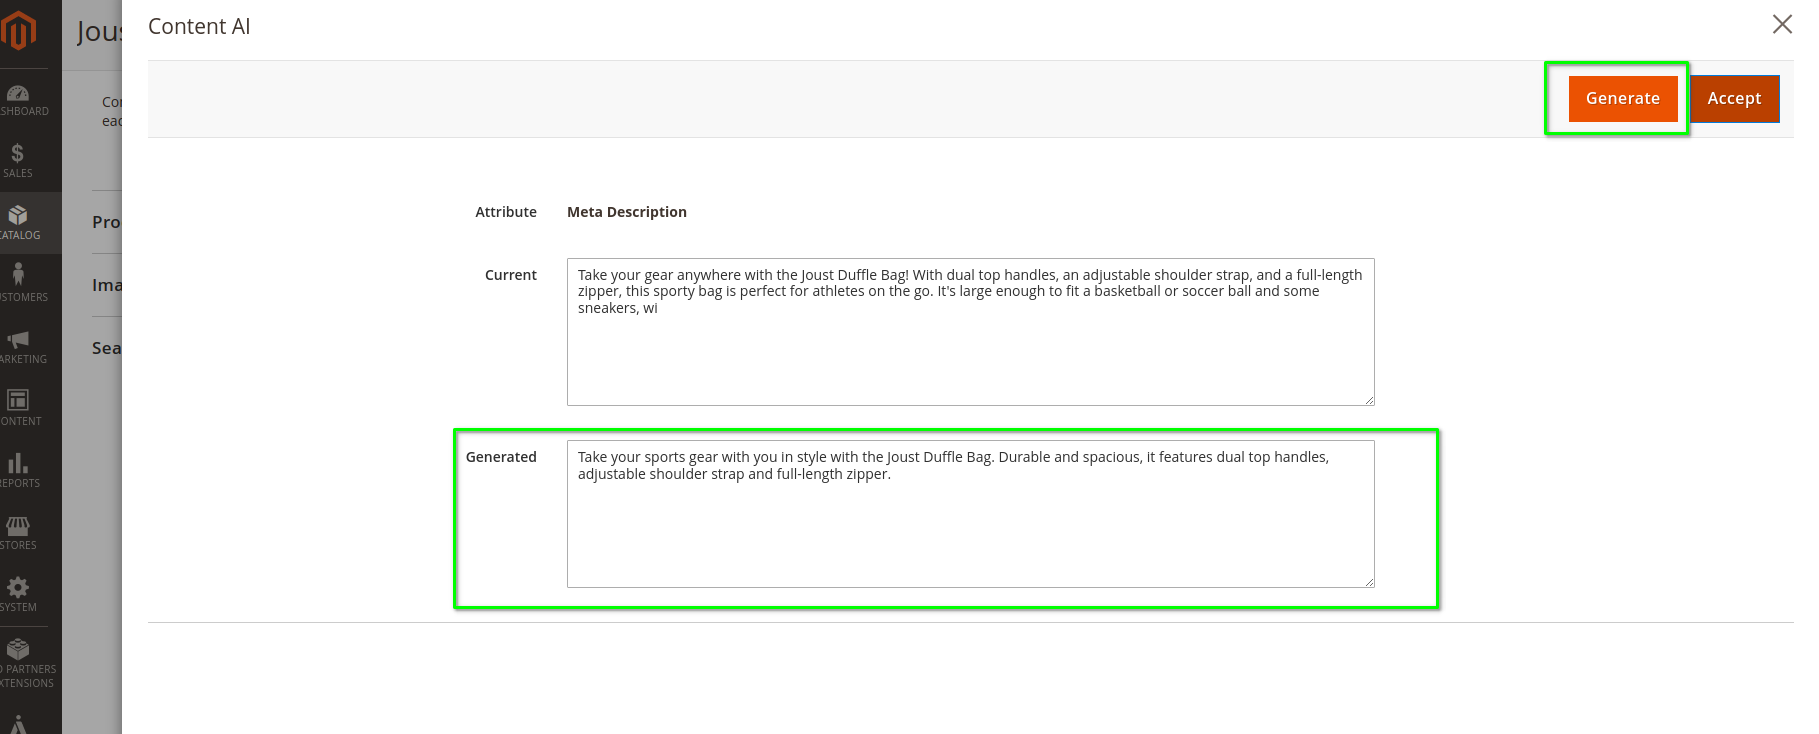This screenshot has width=1819, height=734.
Task: Click inside the Generated description textarea
Action: [x=970, y=514]
